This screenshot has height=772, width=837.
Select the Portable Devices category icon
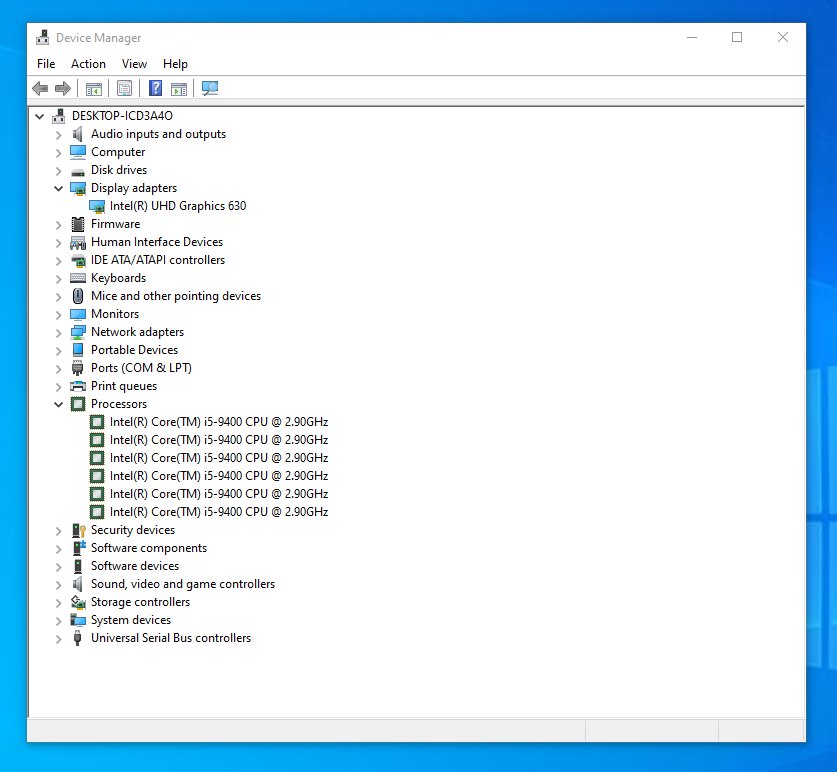point(78,350)
